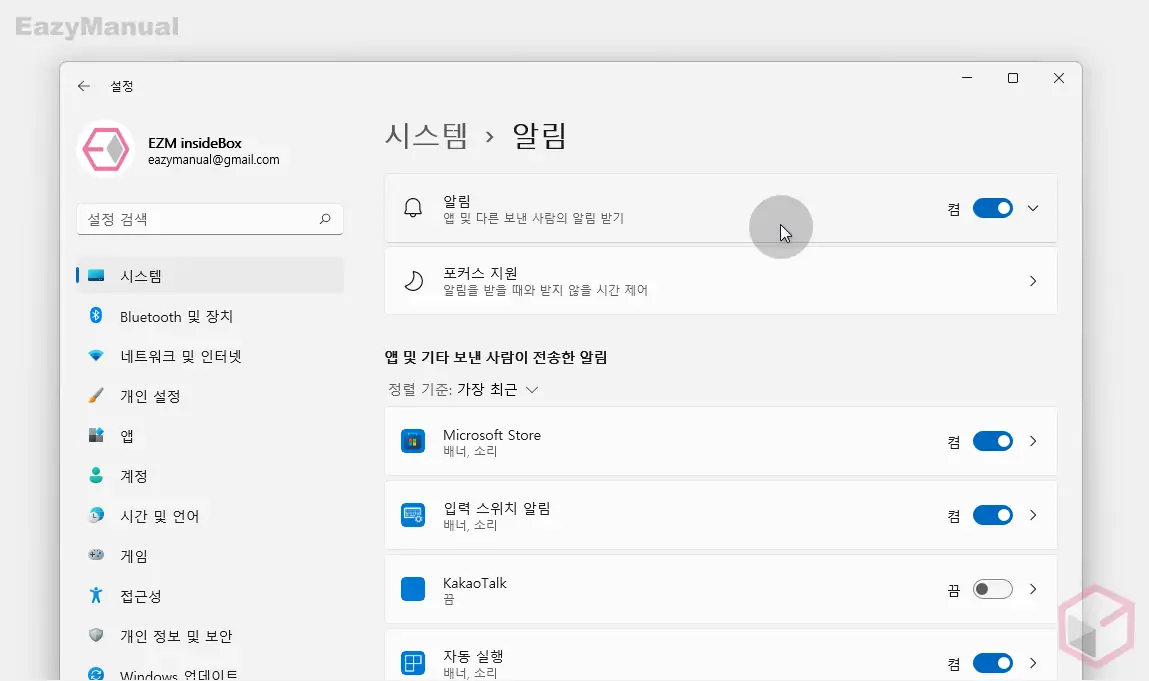Enable the KakaoTalk notifications toggle

coord(992,589)
